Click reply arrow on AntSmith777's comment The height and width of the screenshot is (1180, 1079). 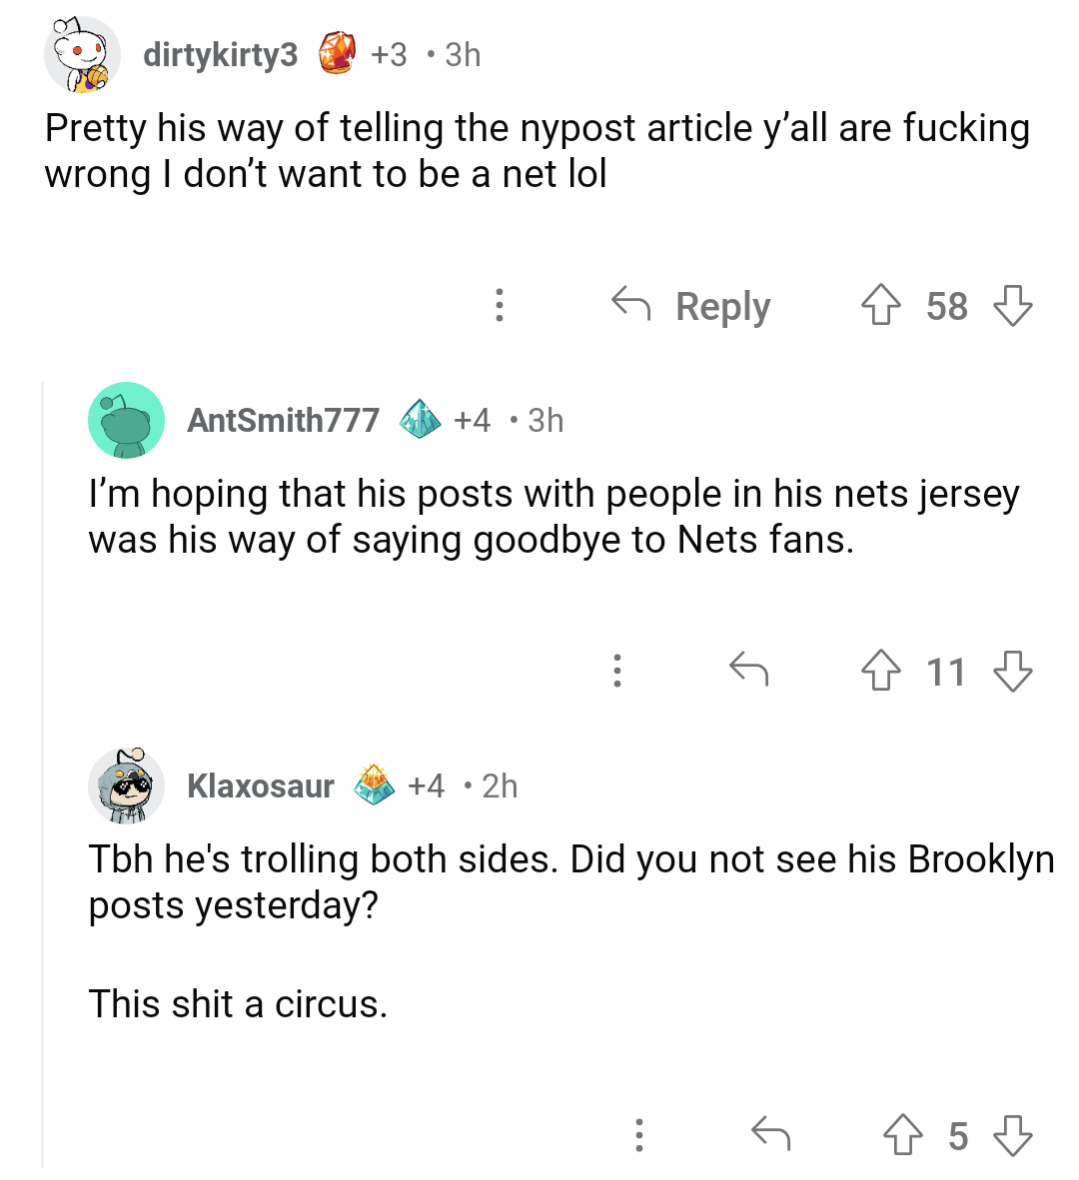[749, 669]
